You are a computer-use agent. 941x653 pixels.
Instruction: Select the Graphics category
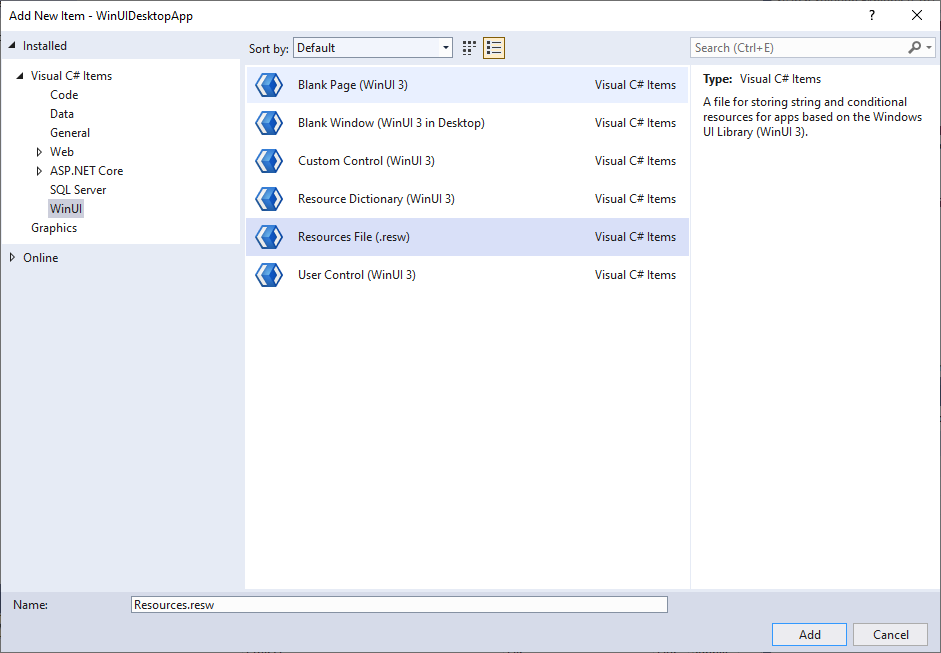click(x=53, y=227)
